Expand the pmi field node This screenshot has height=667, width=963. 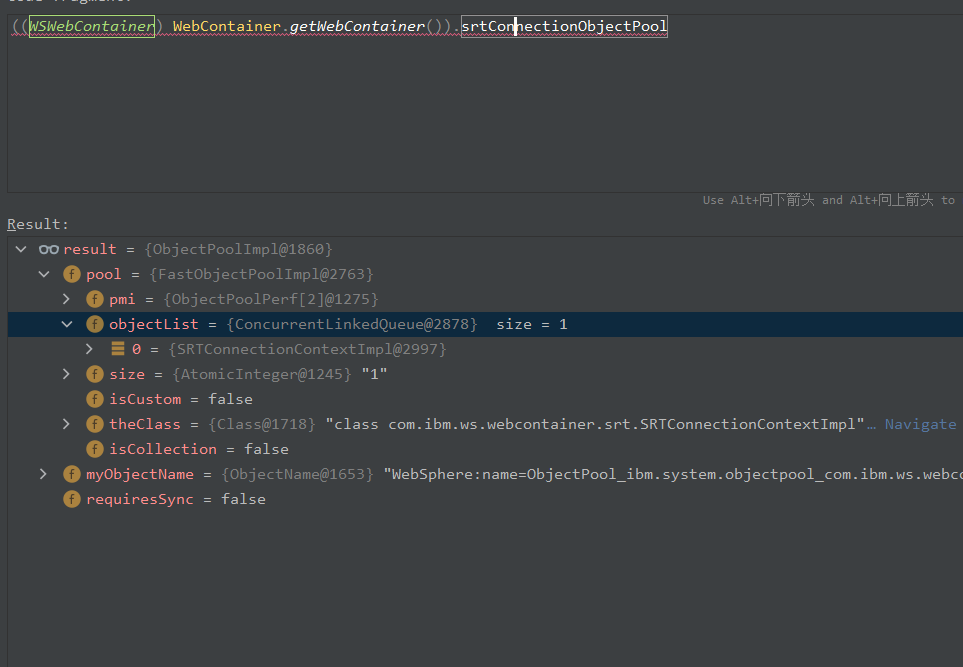click(66, 299)
